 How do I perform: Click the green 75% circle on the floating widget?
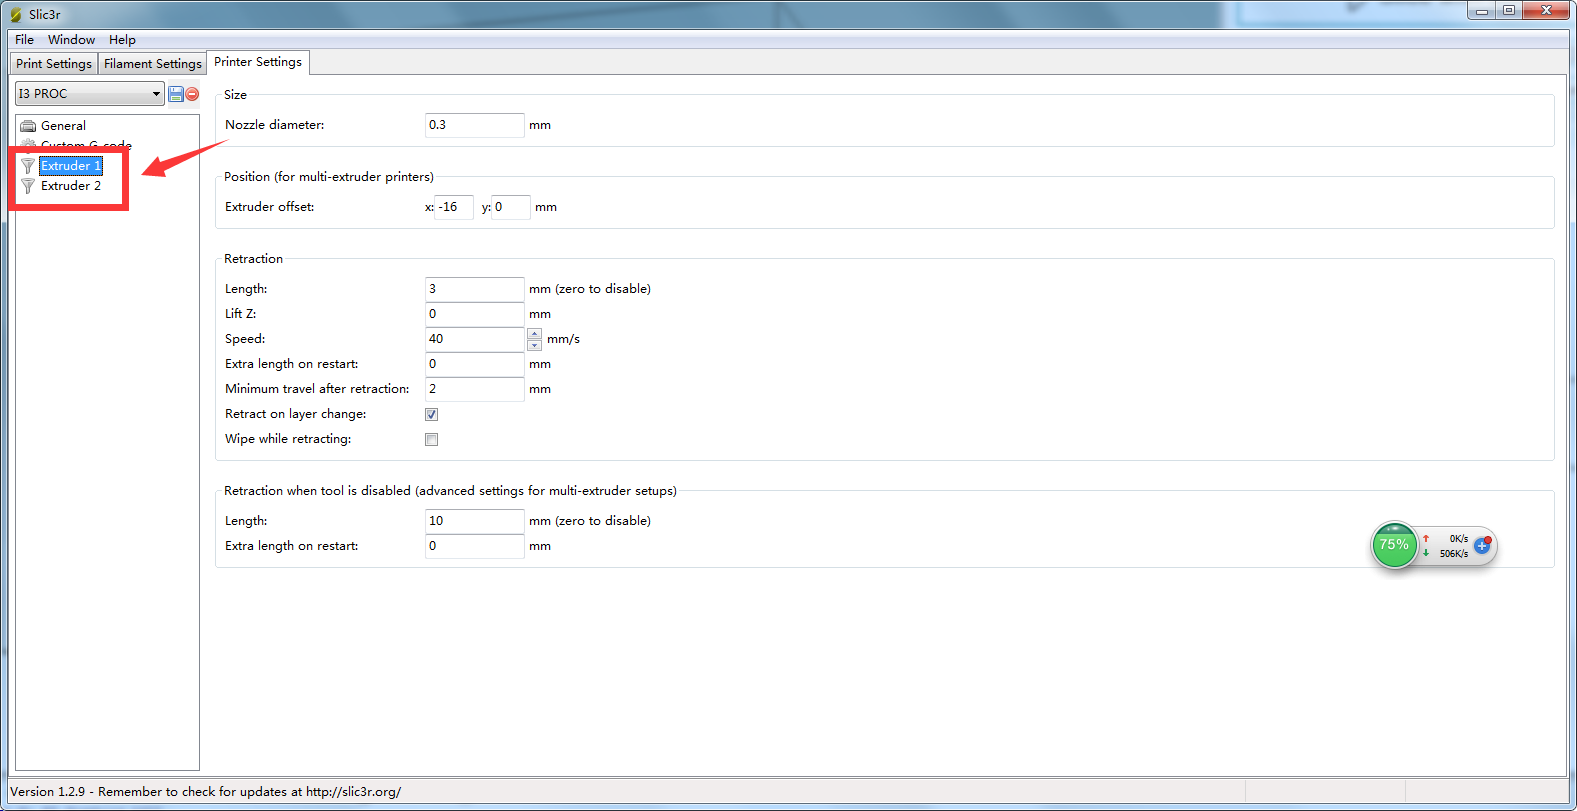pos(1394,545)
